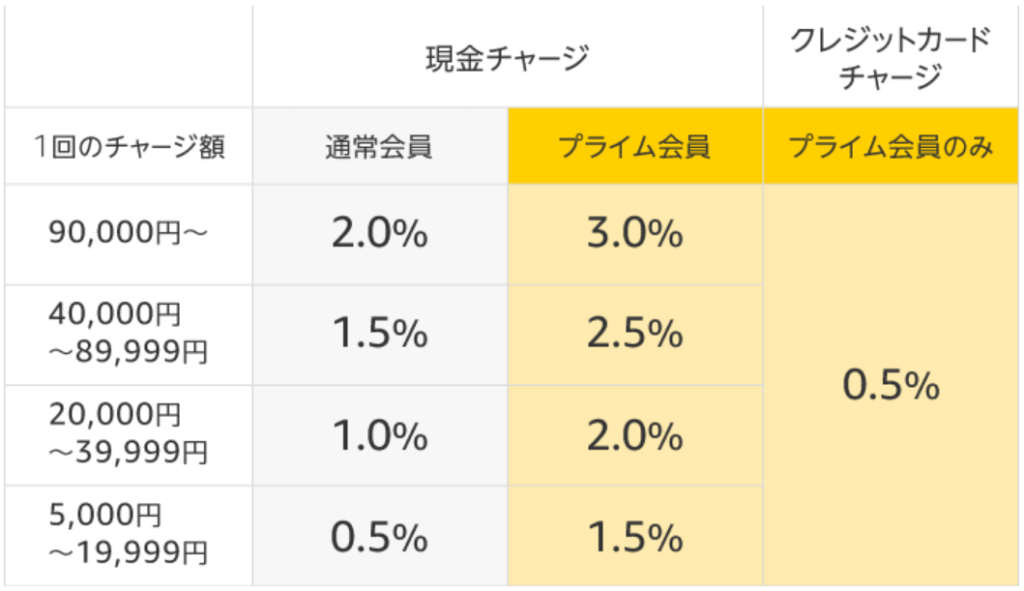Click 1.5% in the 通常会員 column
The height and width of the screenshot is (591, 1024).
379,335
